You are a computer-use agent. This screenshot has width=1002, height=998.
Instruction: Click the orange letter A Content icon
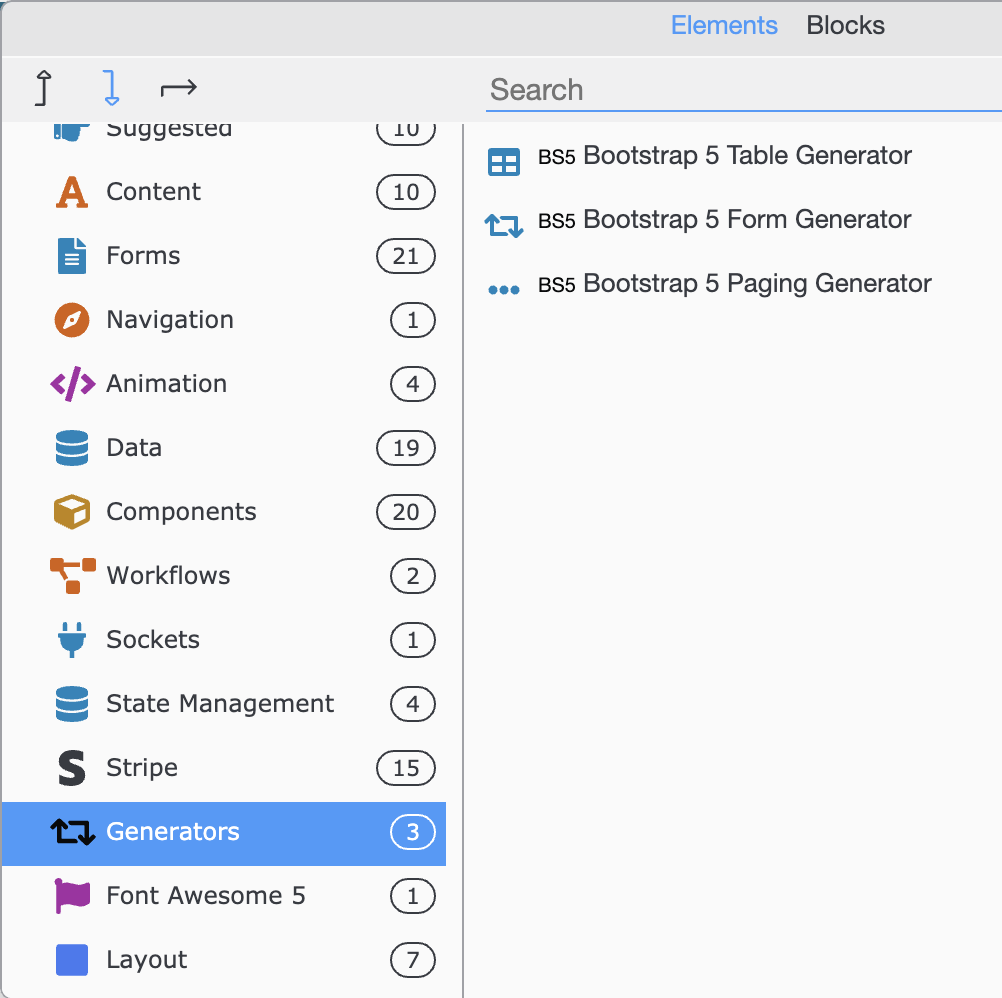coord(72,192)
